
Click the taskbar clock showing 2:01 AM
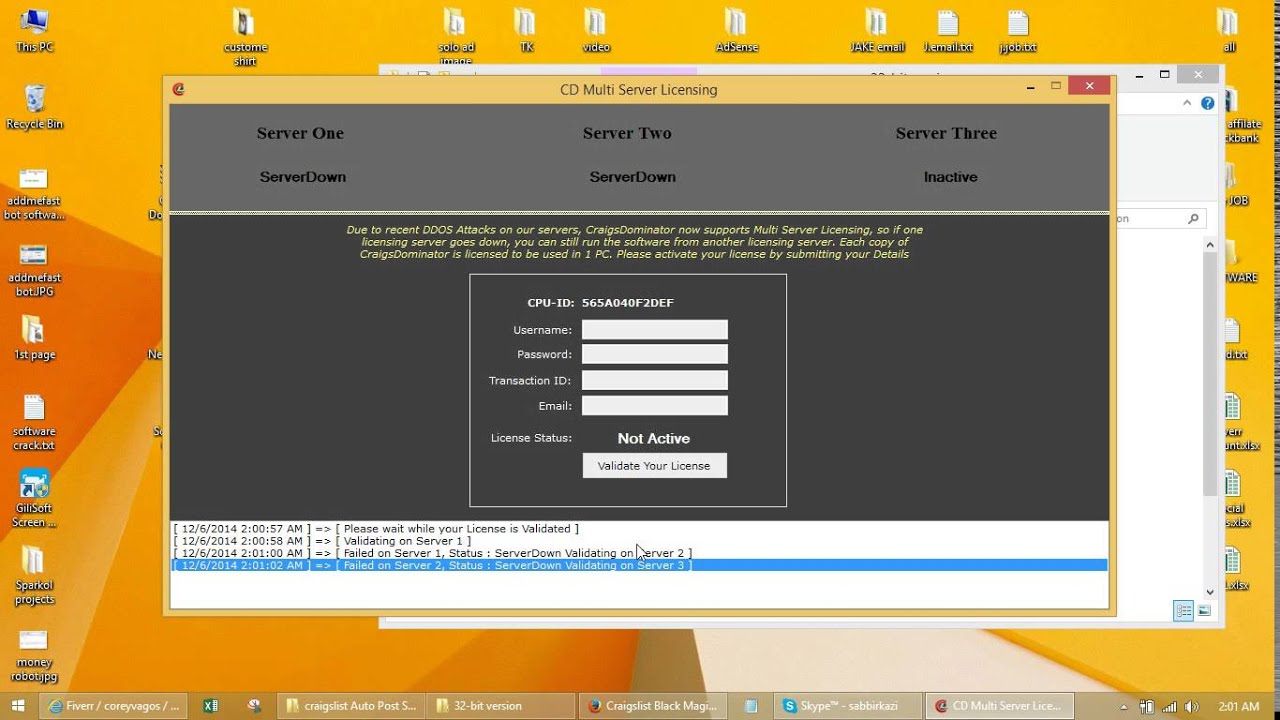pos(1238,706)
